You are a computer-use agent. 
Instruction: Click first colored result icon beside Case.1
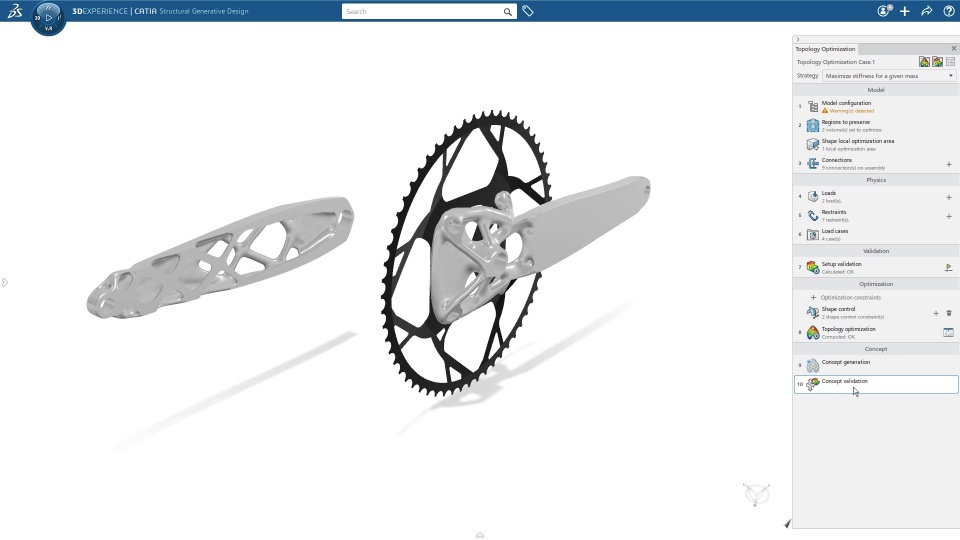(x=924, y=62)
